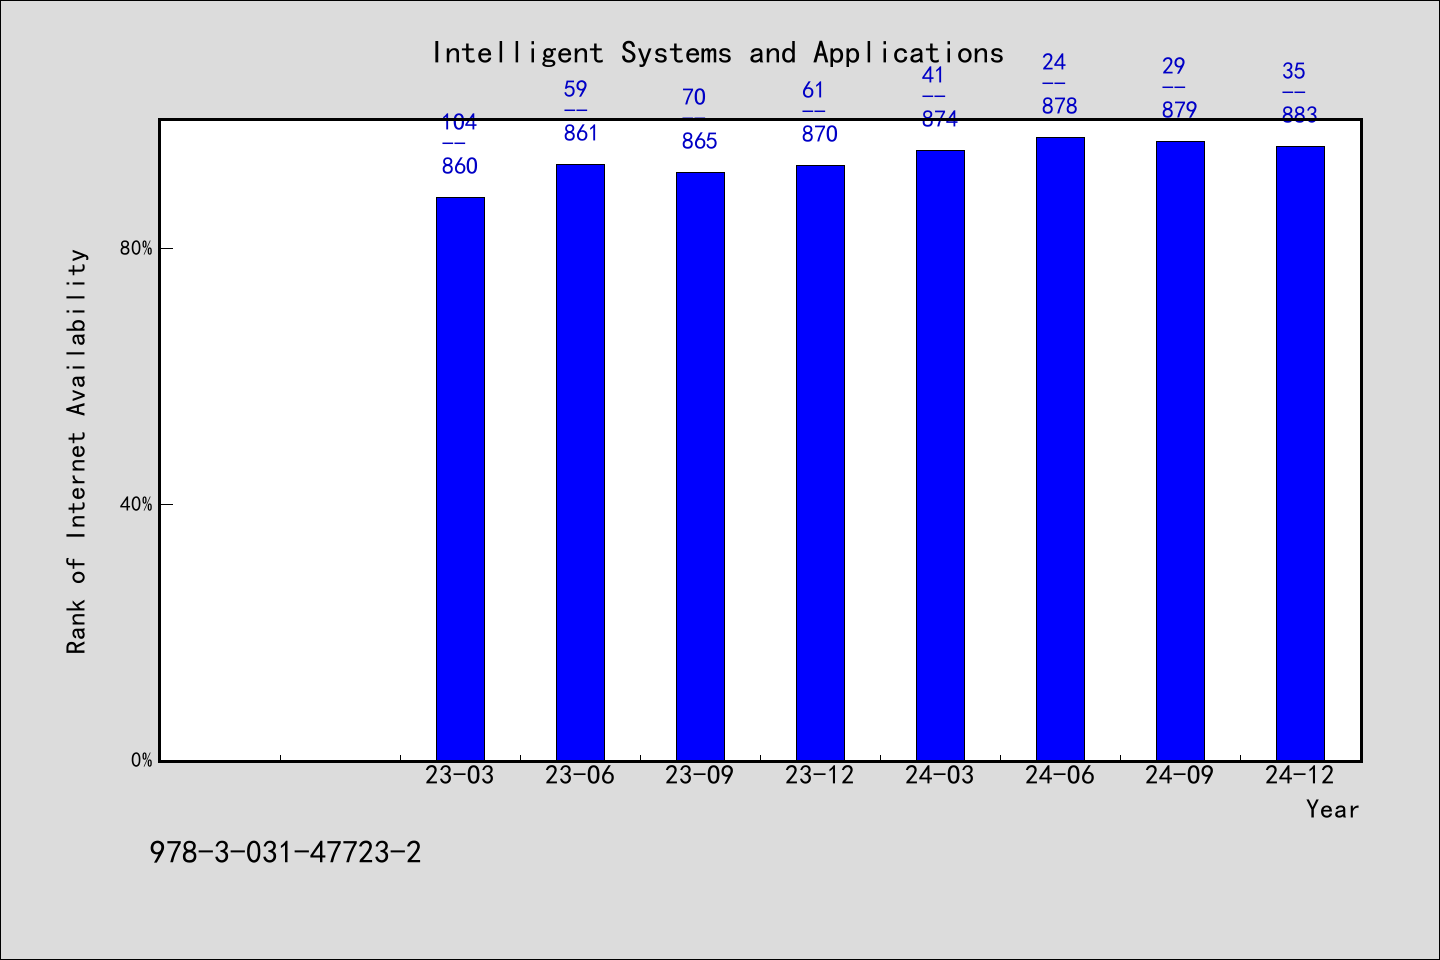Click the rank '59' above the 23-06 bar

point(575,89)
